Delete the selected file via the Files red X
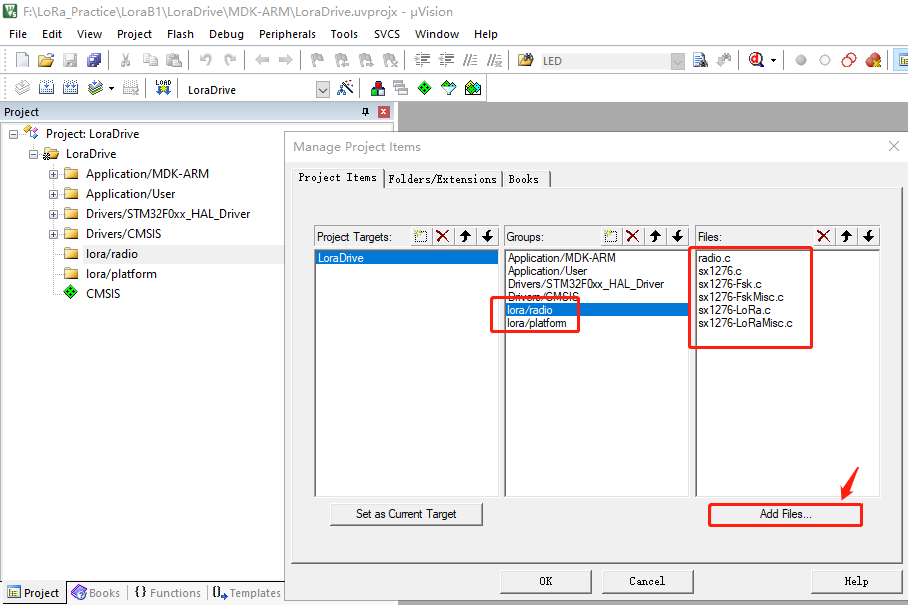 823,236
